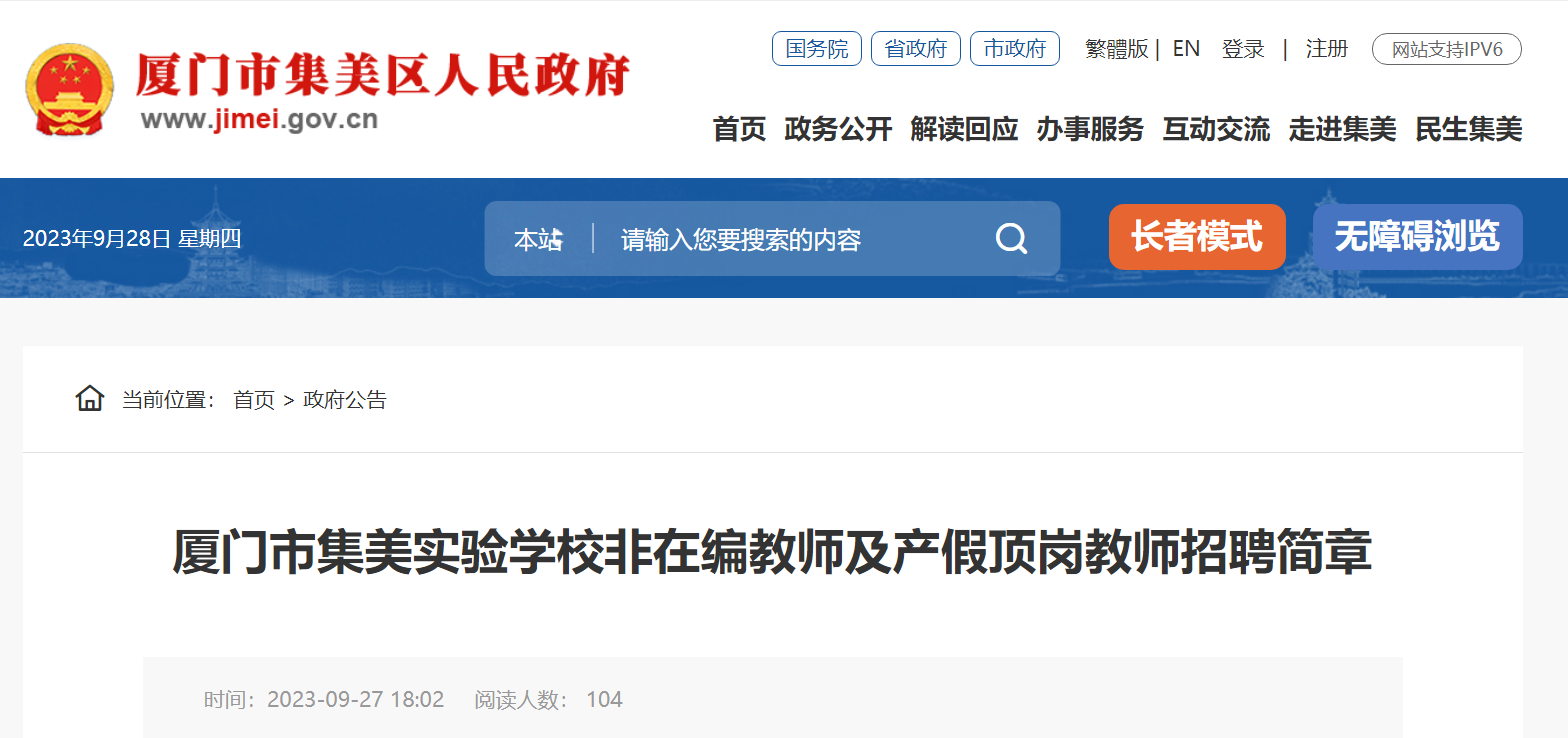Switch to 繁體版 traditional Chinese
1568x738 pixels.
(x=1117, y=49)
